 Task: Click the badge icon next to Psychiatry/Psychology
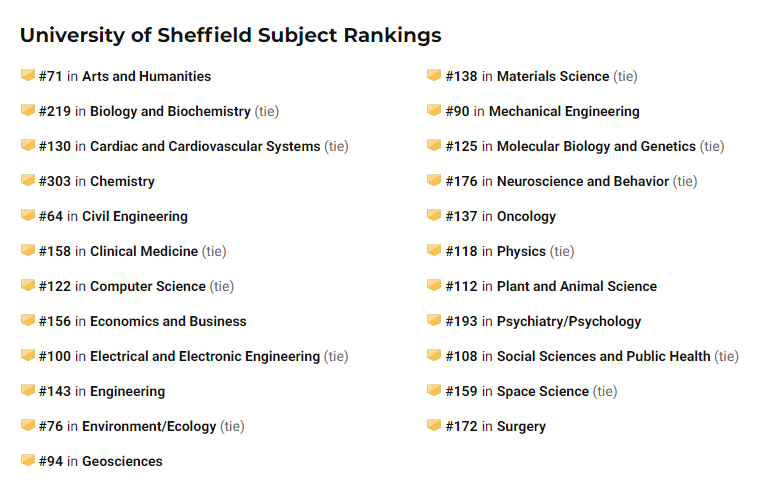click(x=434, y=320)
